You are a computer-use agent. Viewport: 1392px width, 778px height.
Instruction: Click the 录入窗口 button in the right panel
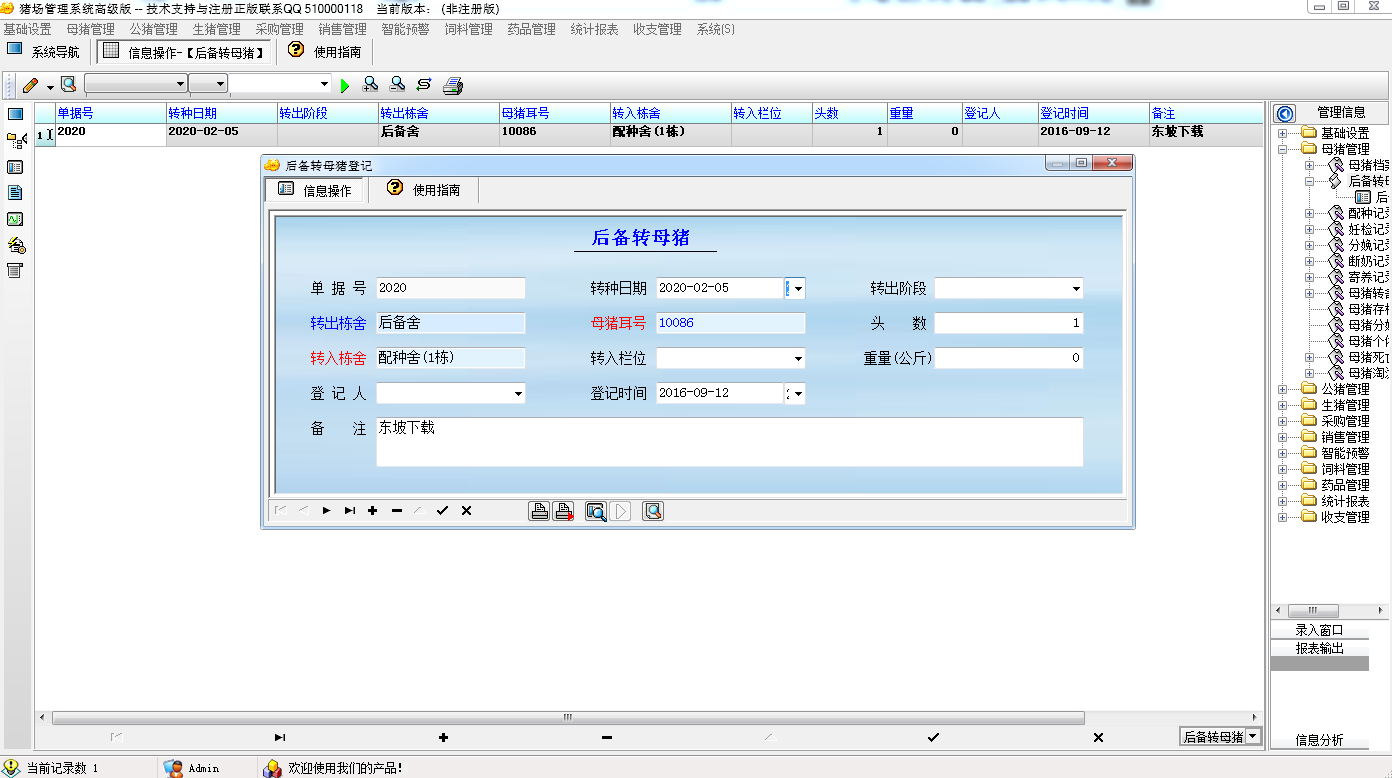click(x=1319, y=630)
